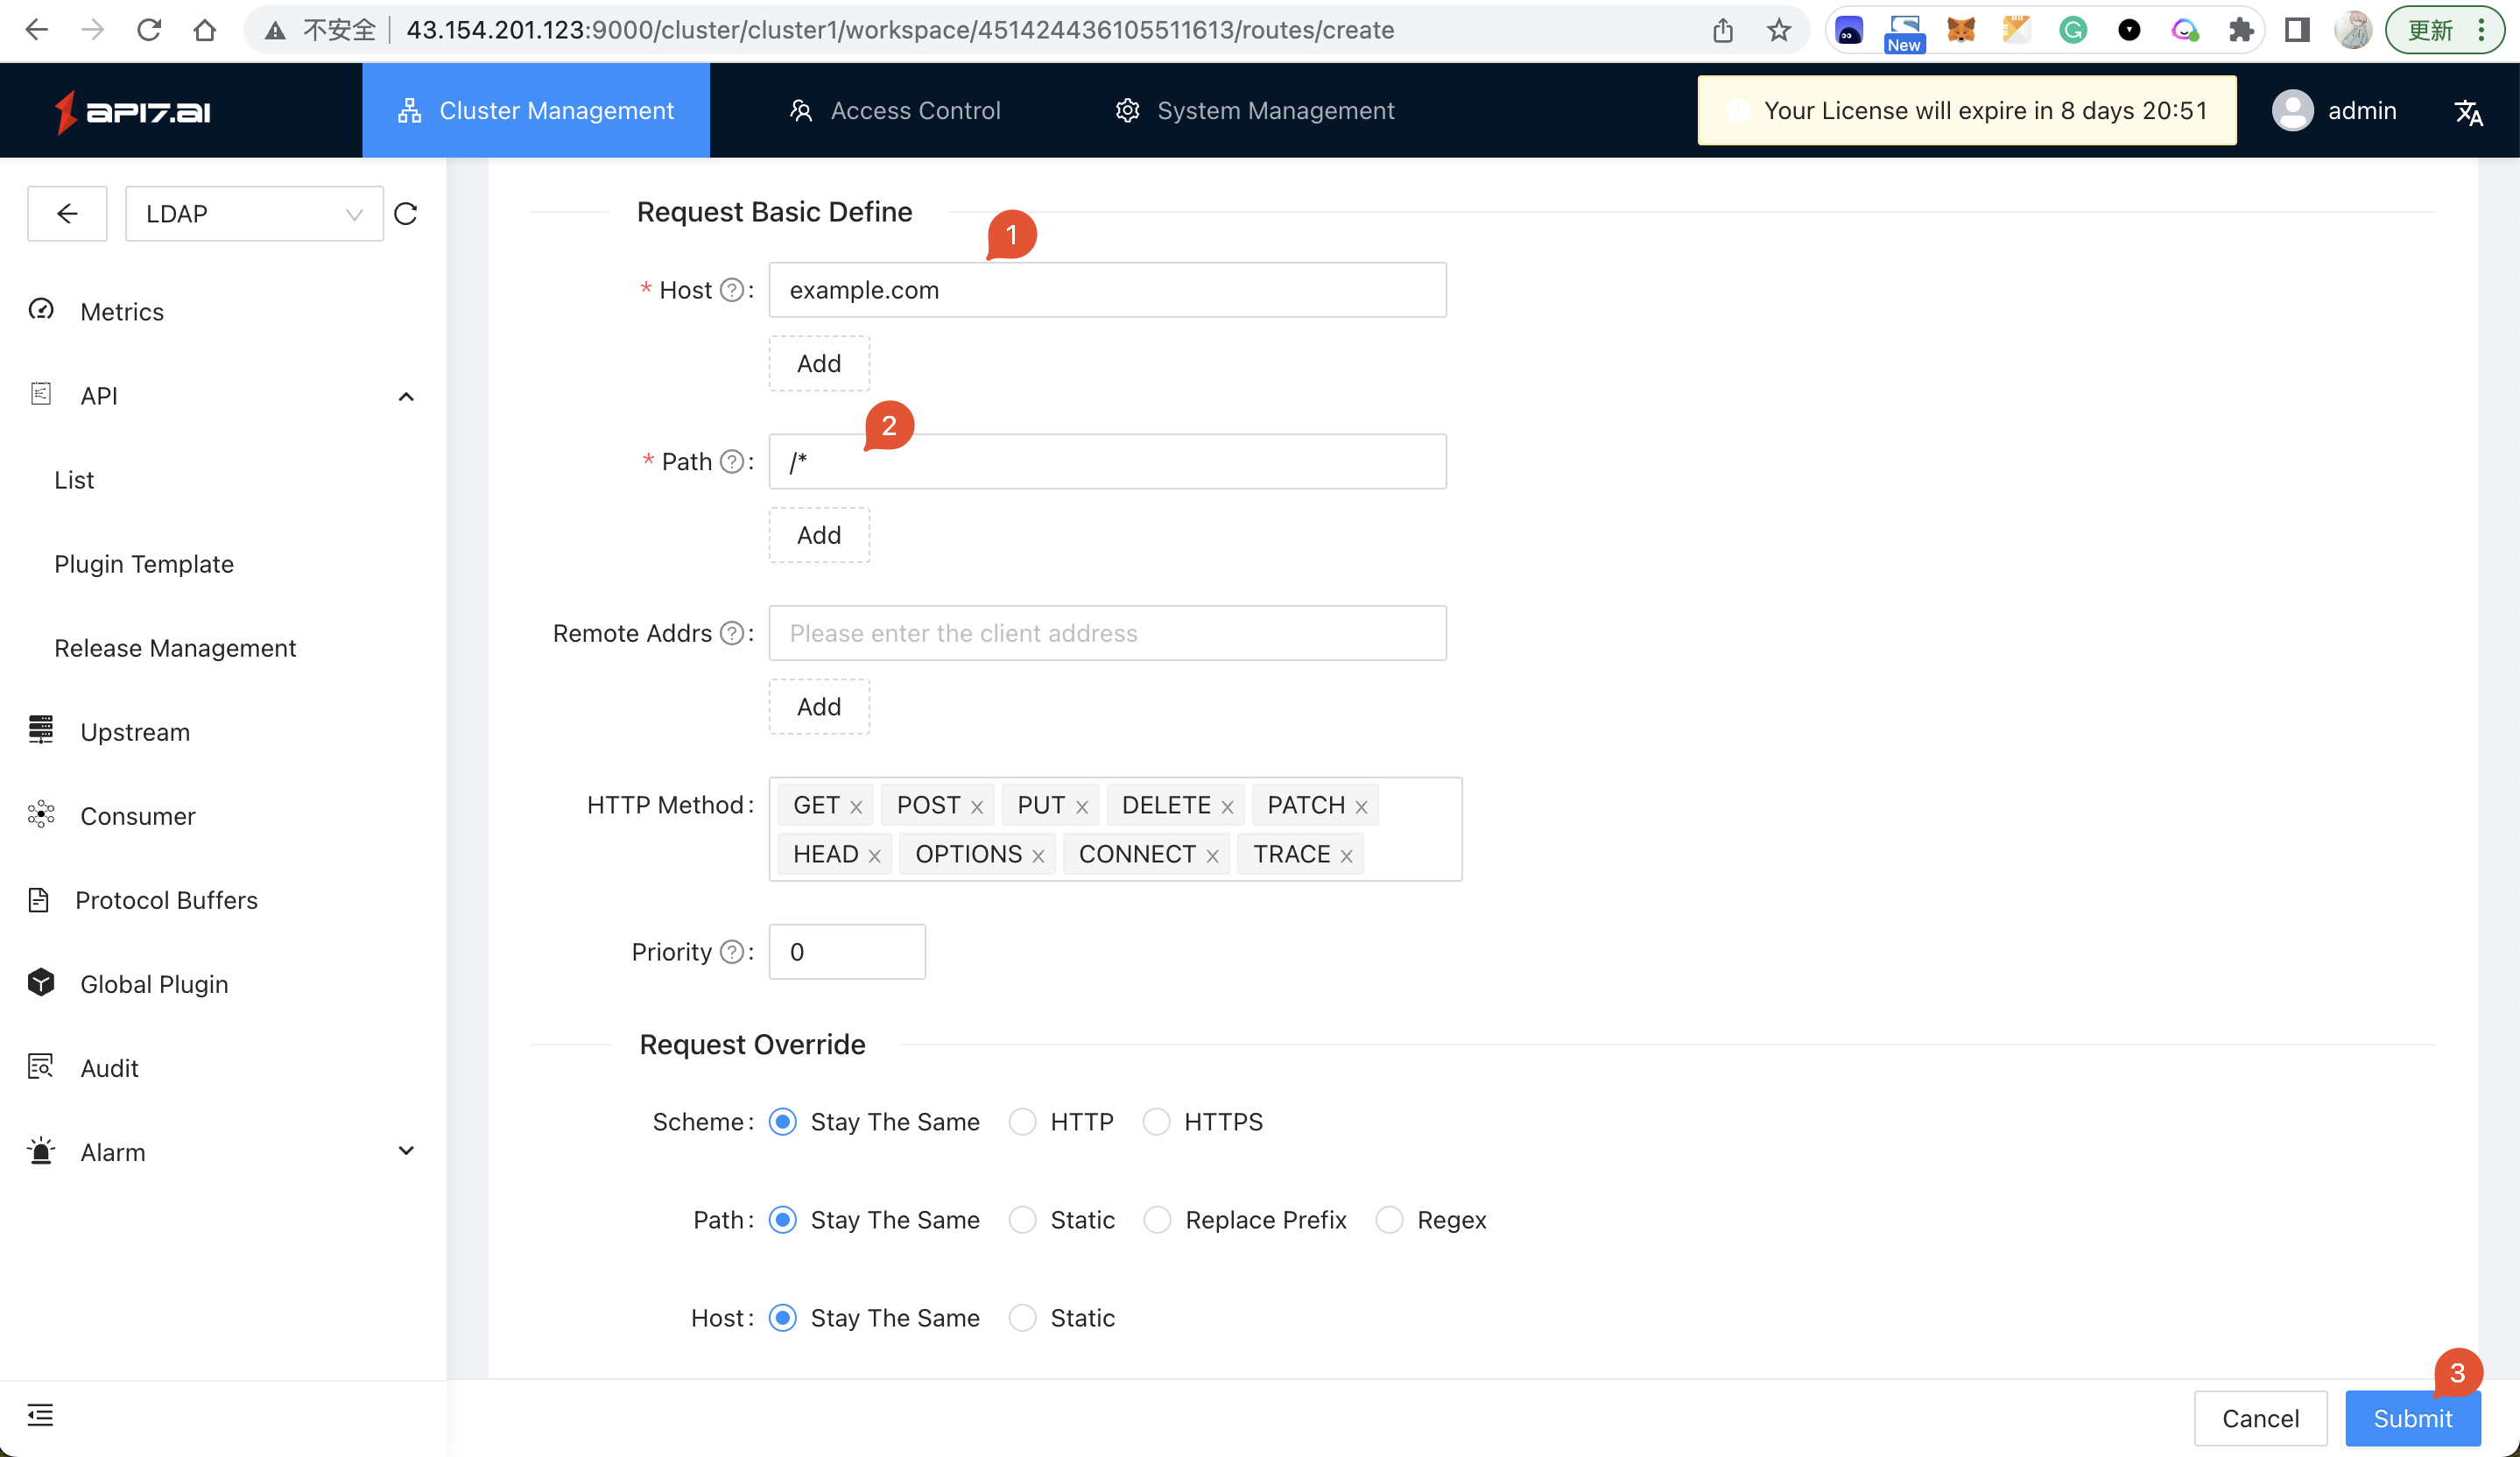Focus the Priority number field
Image resolution: width=2520 pixels, height=1457 pixels.
click(847, 952)
